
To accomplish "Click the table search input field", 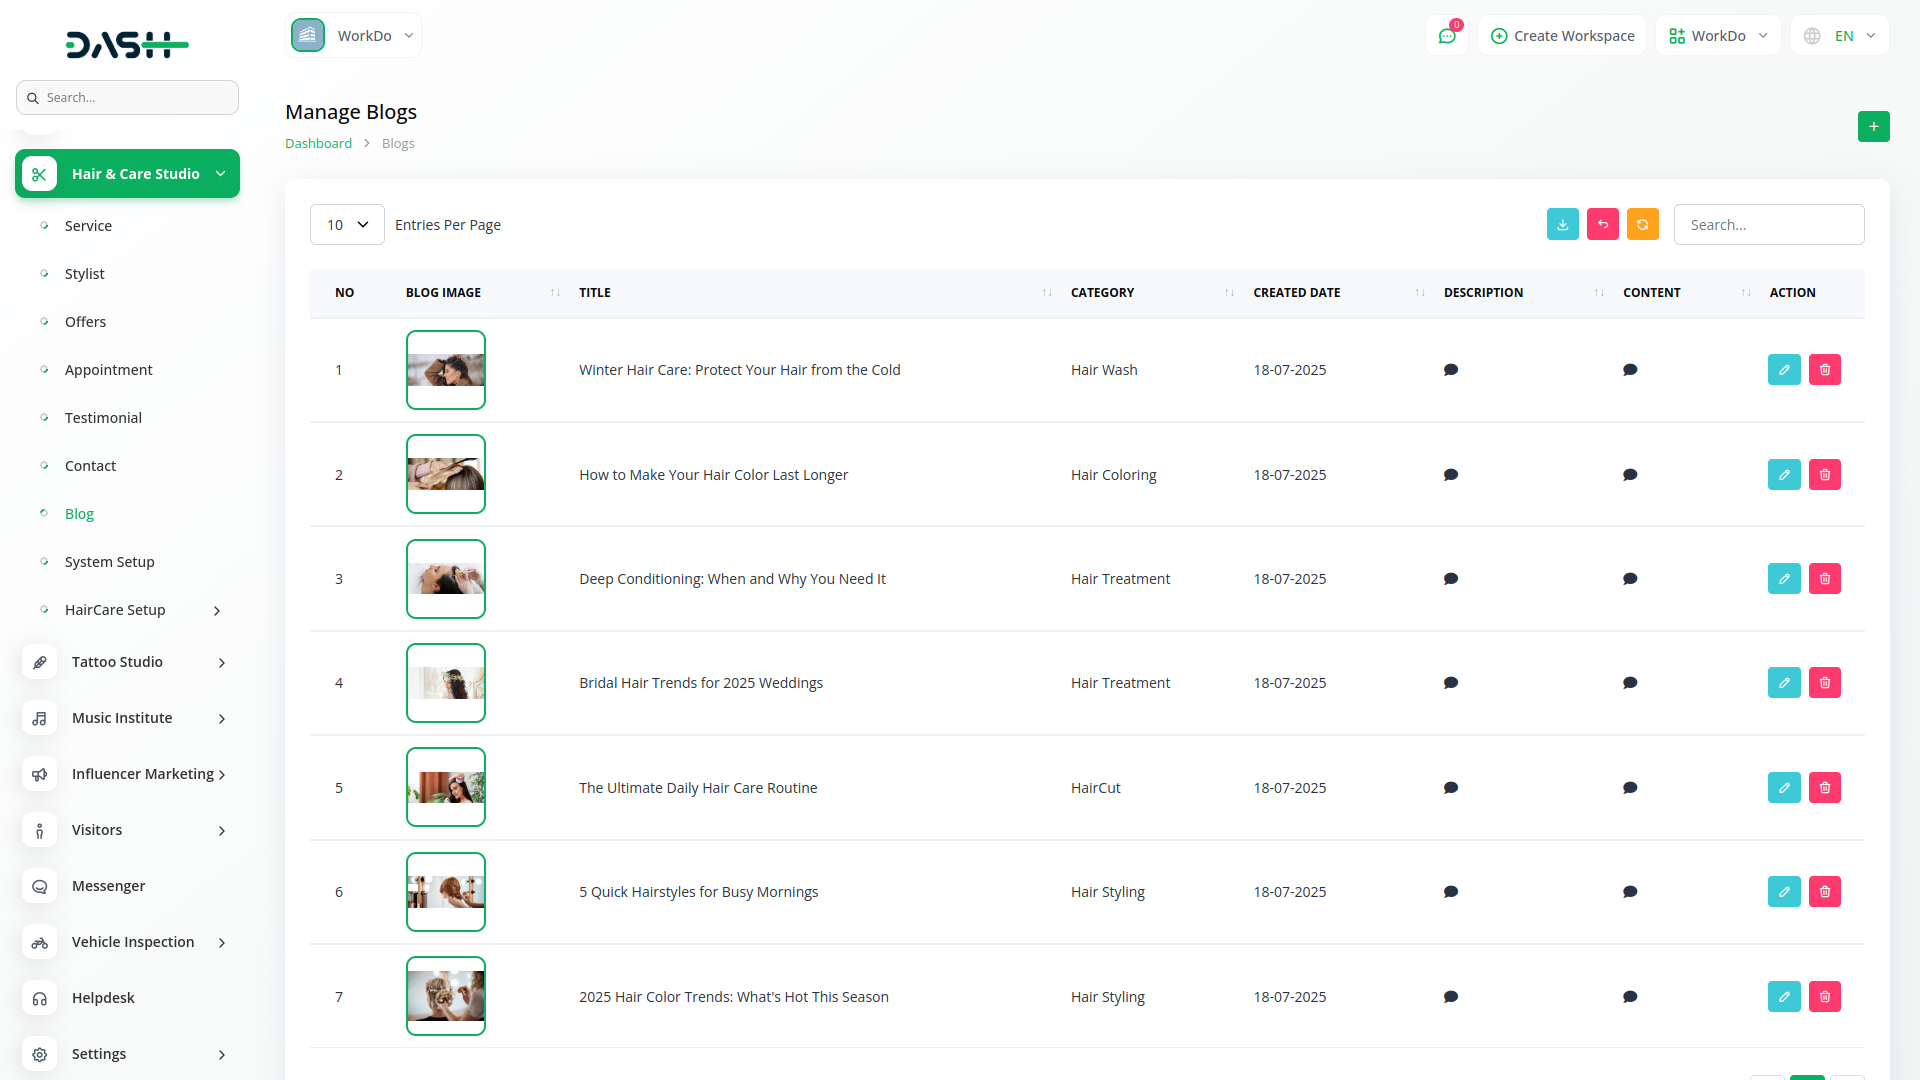I will point(1768,225).
